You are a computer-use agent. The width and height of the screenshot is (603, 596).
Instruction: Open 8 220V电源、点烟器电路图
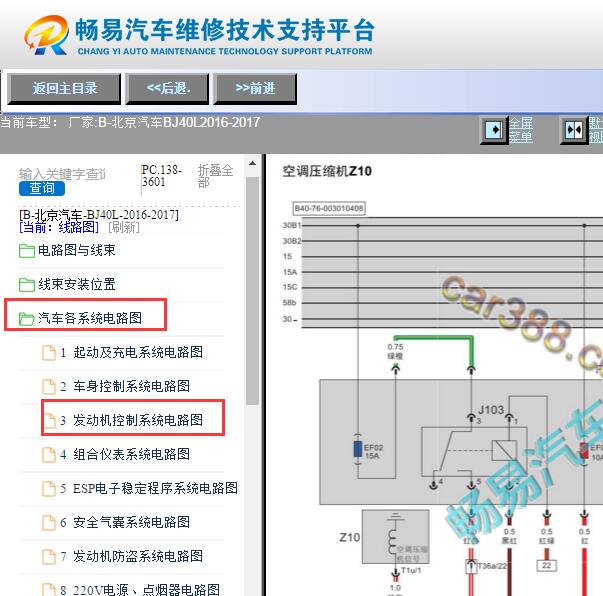click(x=140, y=590)
